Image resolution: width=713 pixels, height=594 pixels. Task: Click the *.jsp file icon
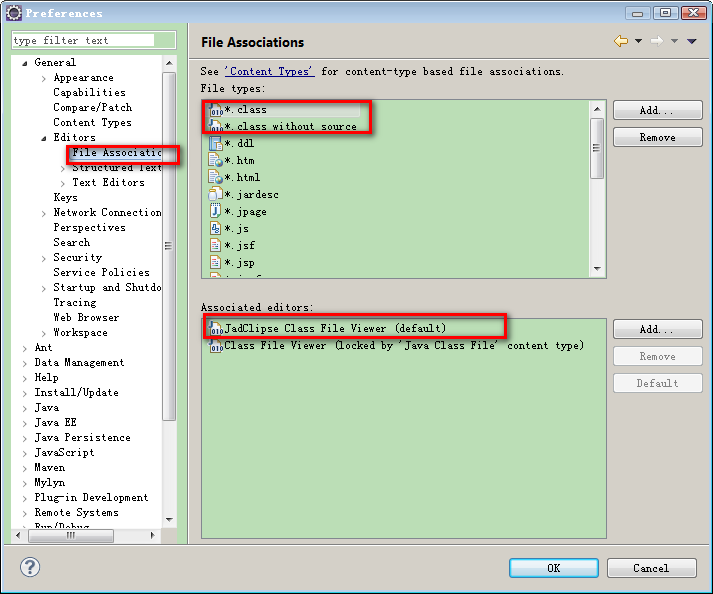pyautogui.click(x=216, y=262)
